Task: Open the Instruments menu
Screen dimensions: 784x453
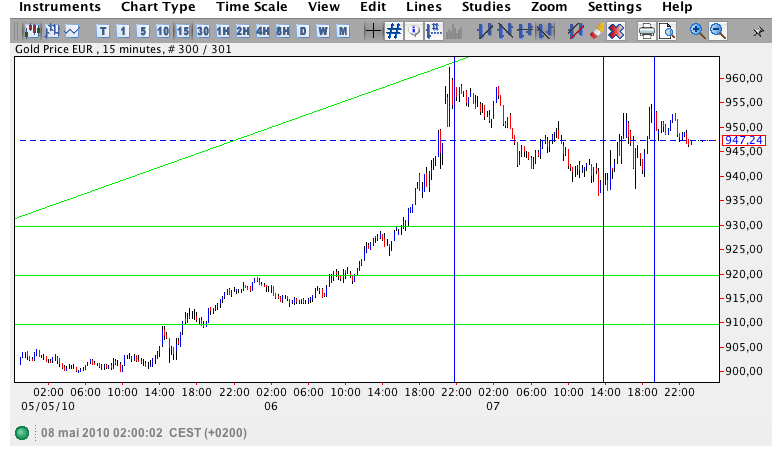Action: (59, 7)
